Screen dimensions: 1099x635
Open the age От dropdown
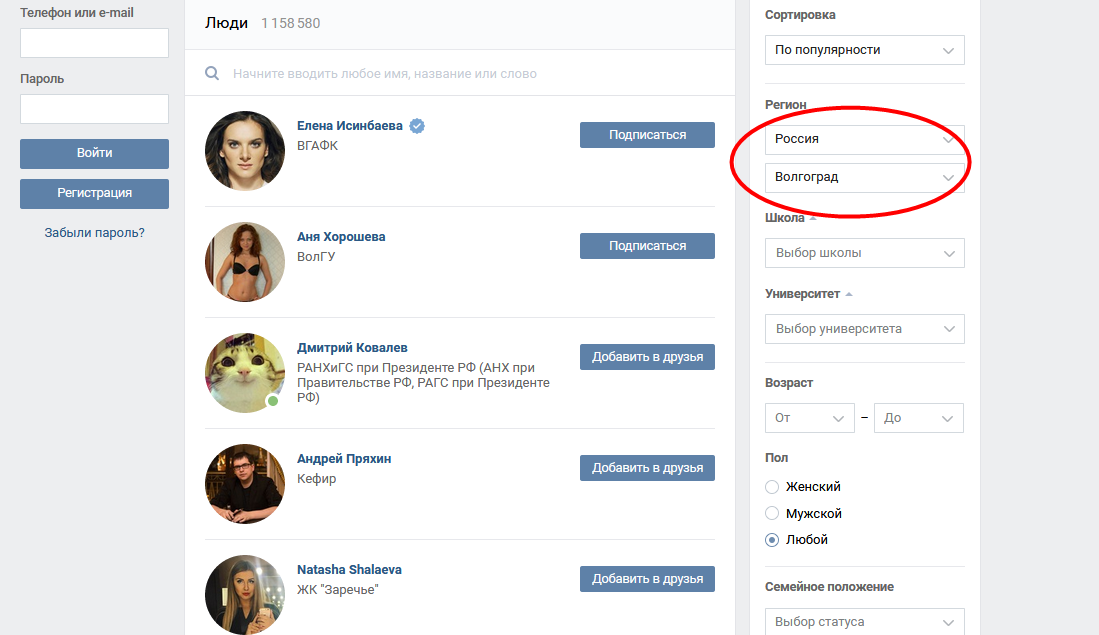click(810, 418)
